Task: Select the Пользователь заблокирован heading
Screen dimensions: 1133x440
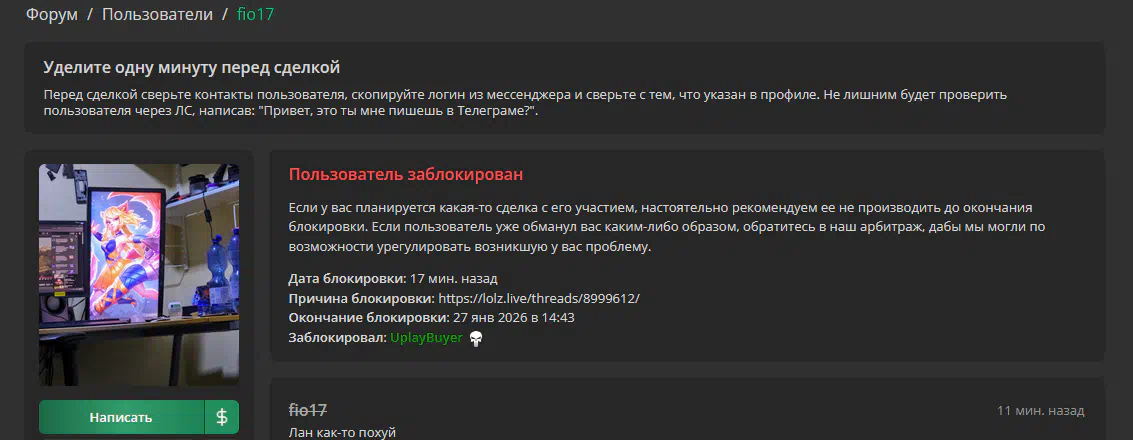Action: click(405, 175)
